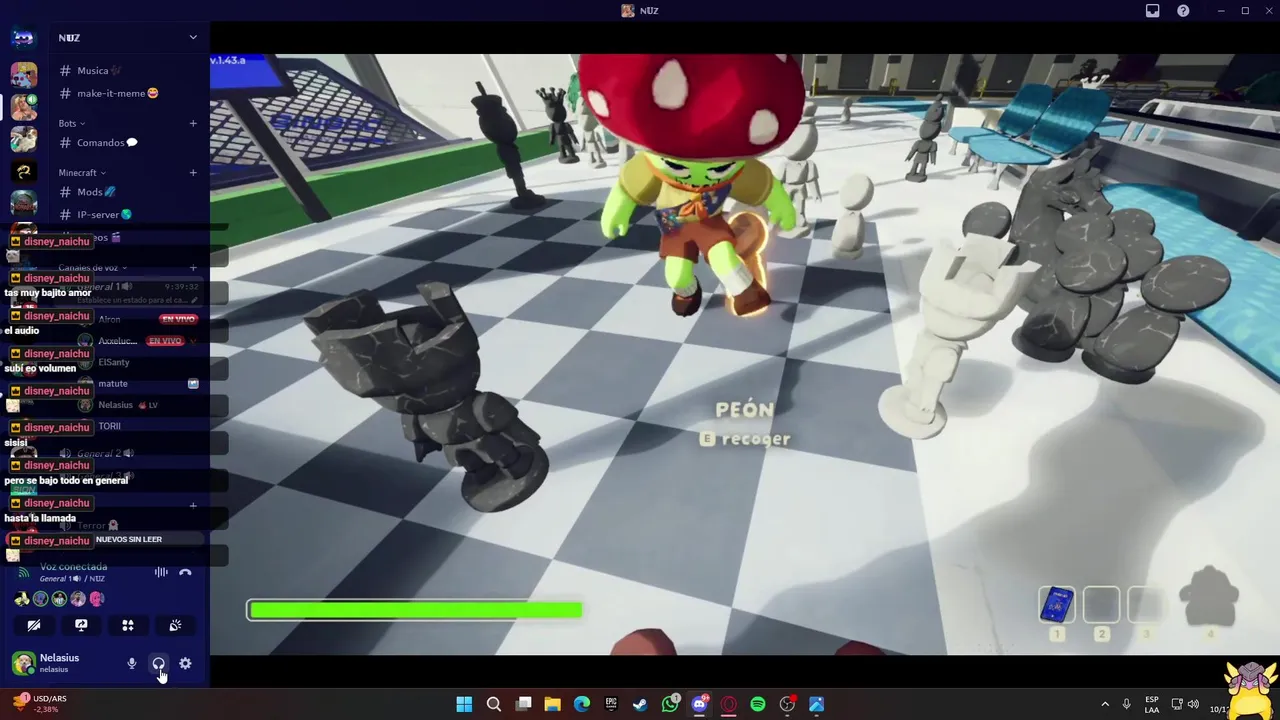The height and width of the screenshot is (720, 1280).
Task: Open Opera GX from taskbar
Action: coord(729,704)
